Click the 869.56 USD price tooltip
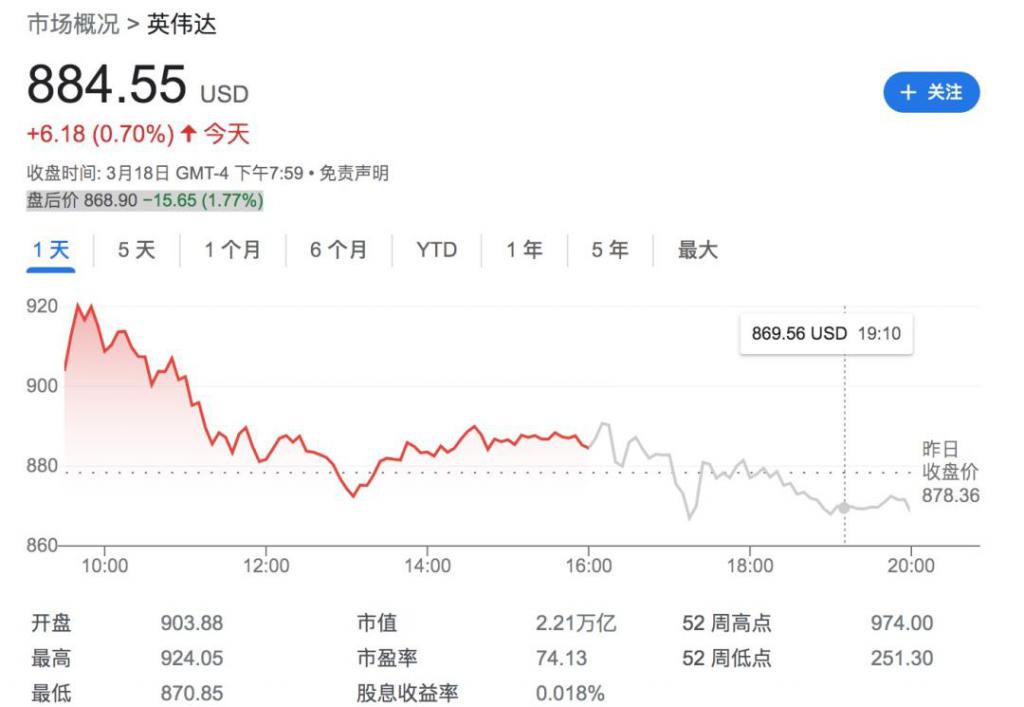This screenshot has width=1024, height=707. tap(826, 334)
